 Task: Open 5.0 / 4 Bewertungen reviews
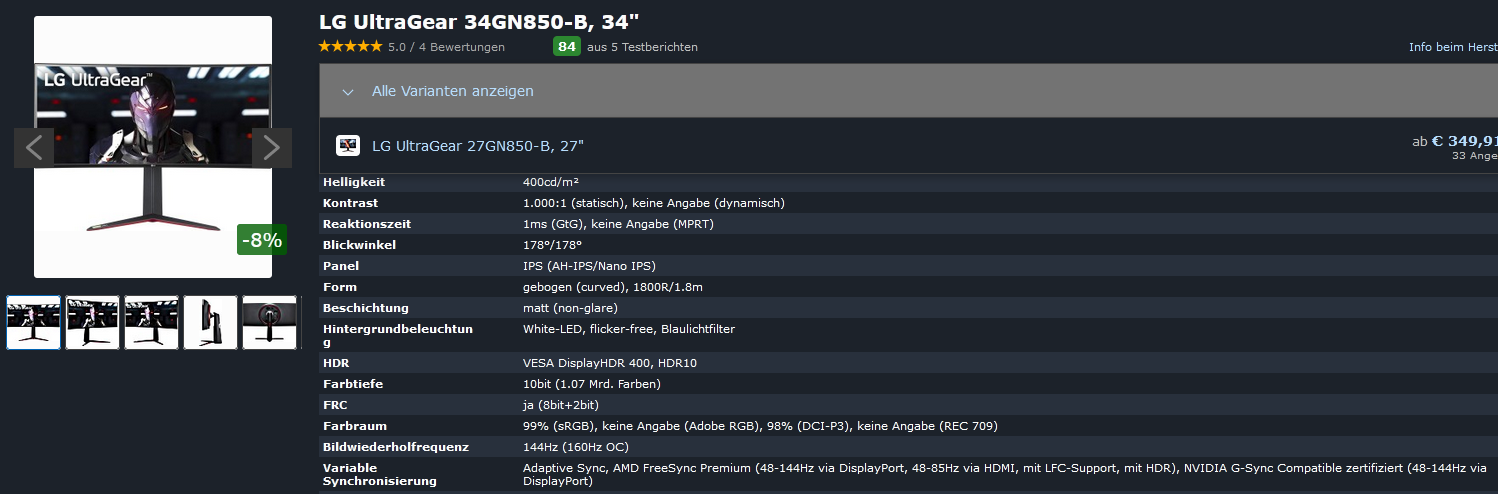[446, 47]
